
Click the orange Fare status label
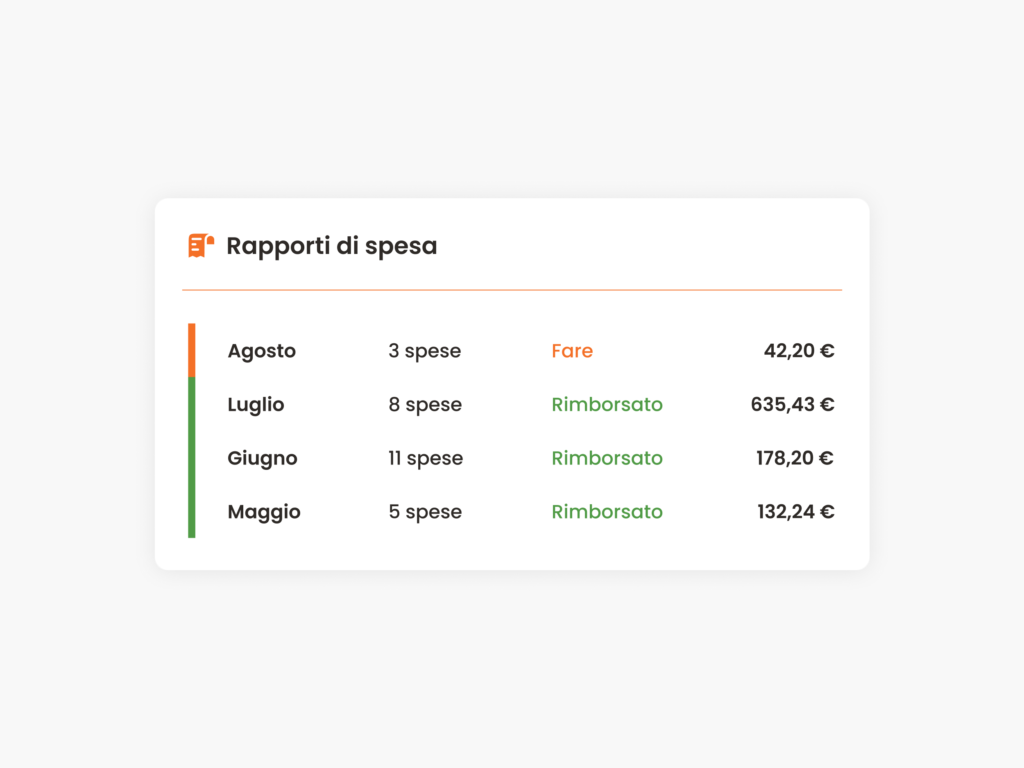click(x=572, y=351)
